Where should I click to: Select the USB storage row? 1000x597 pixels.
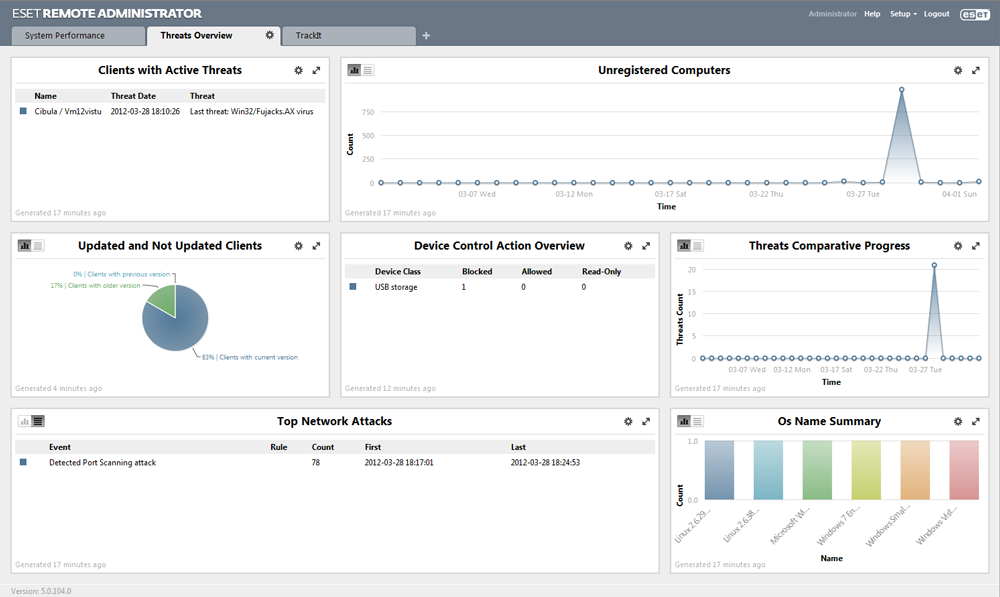coord(500,287)
